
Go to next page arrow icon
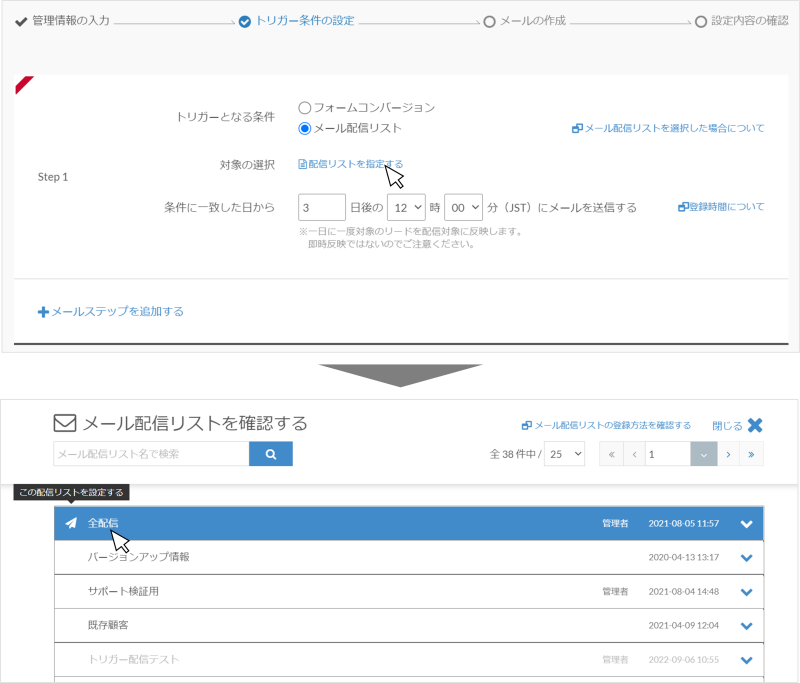[728, 454]
